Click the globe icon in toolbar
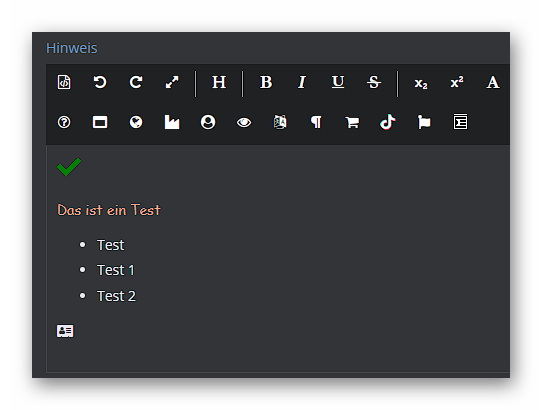Viewport: 542px width, 410px height. [x=136, y=122]
